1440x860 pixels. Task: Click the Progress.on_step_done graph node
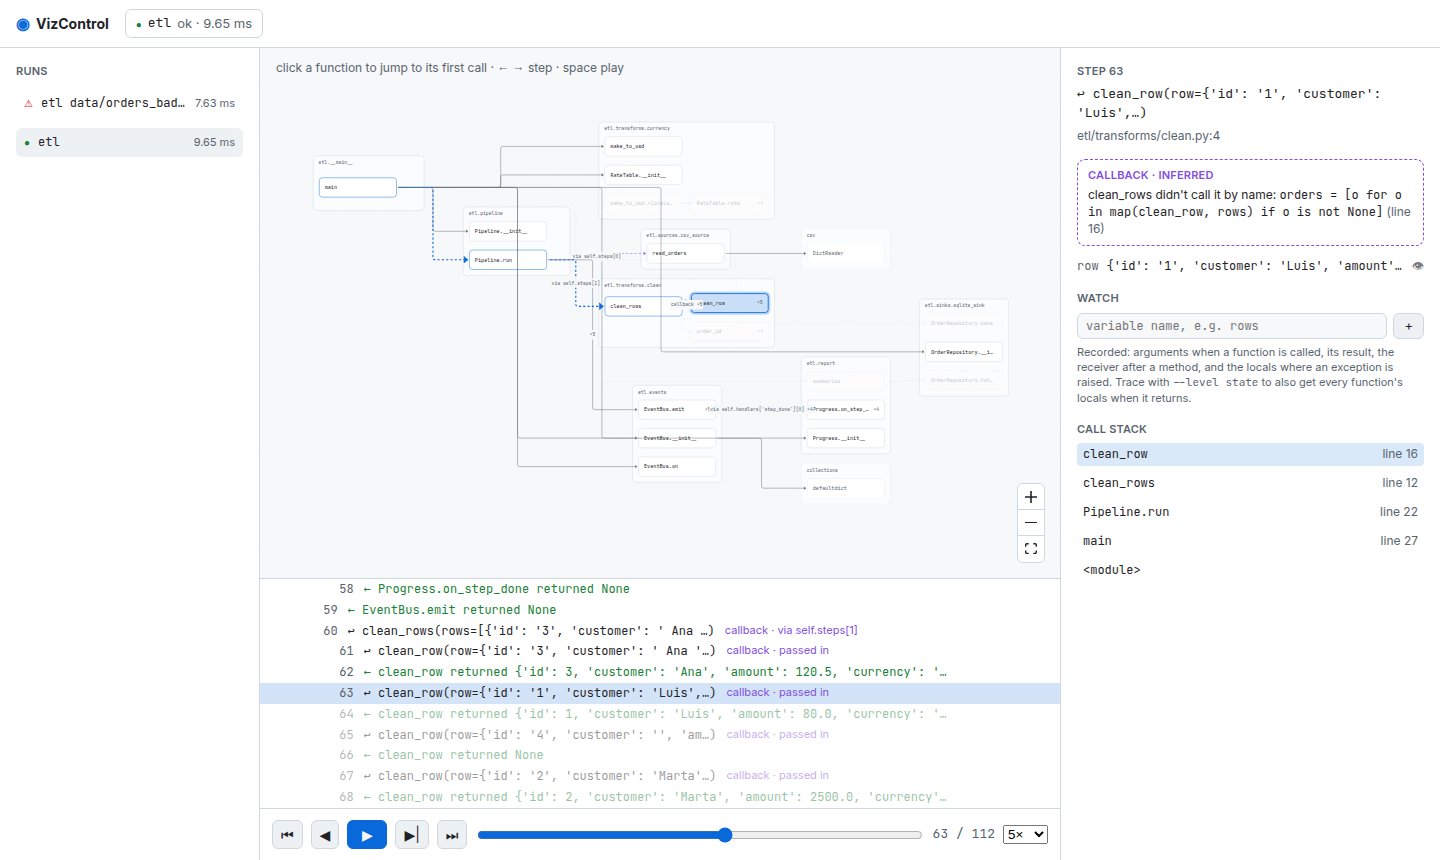point(846,409)
